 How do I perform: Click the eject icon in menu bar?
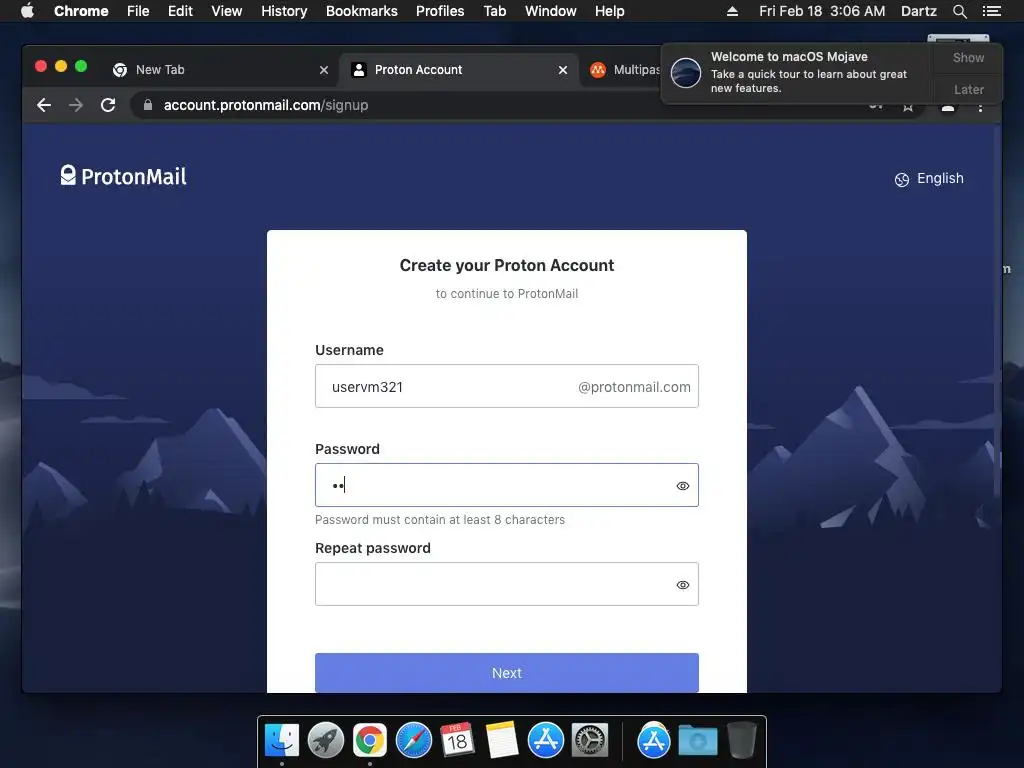point(732,11)
